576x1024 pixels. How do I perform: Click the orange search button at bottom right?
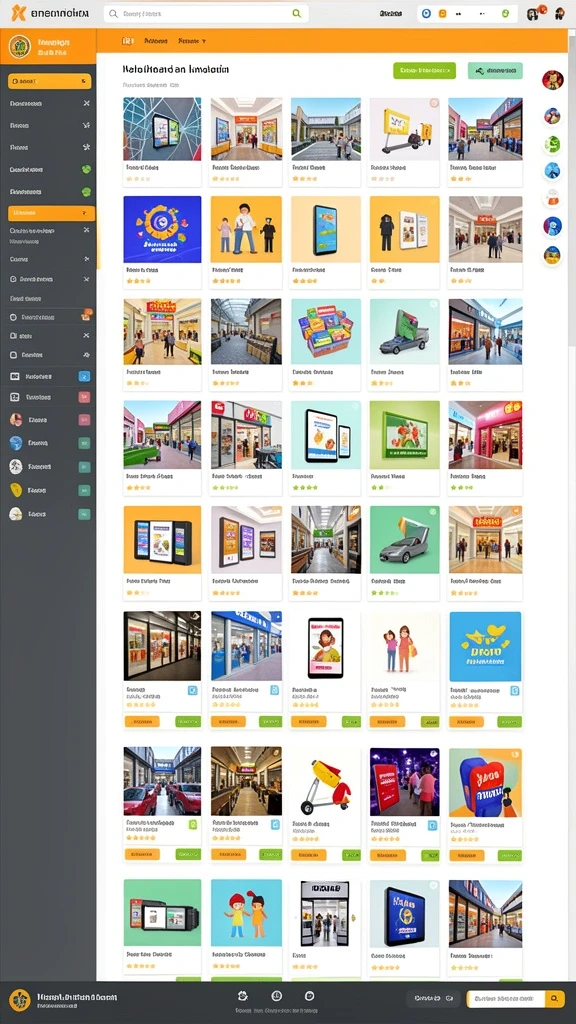tap(554, 999)
